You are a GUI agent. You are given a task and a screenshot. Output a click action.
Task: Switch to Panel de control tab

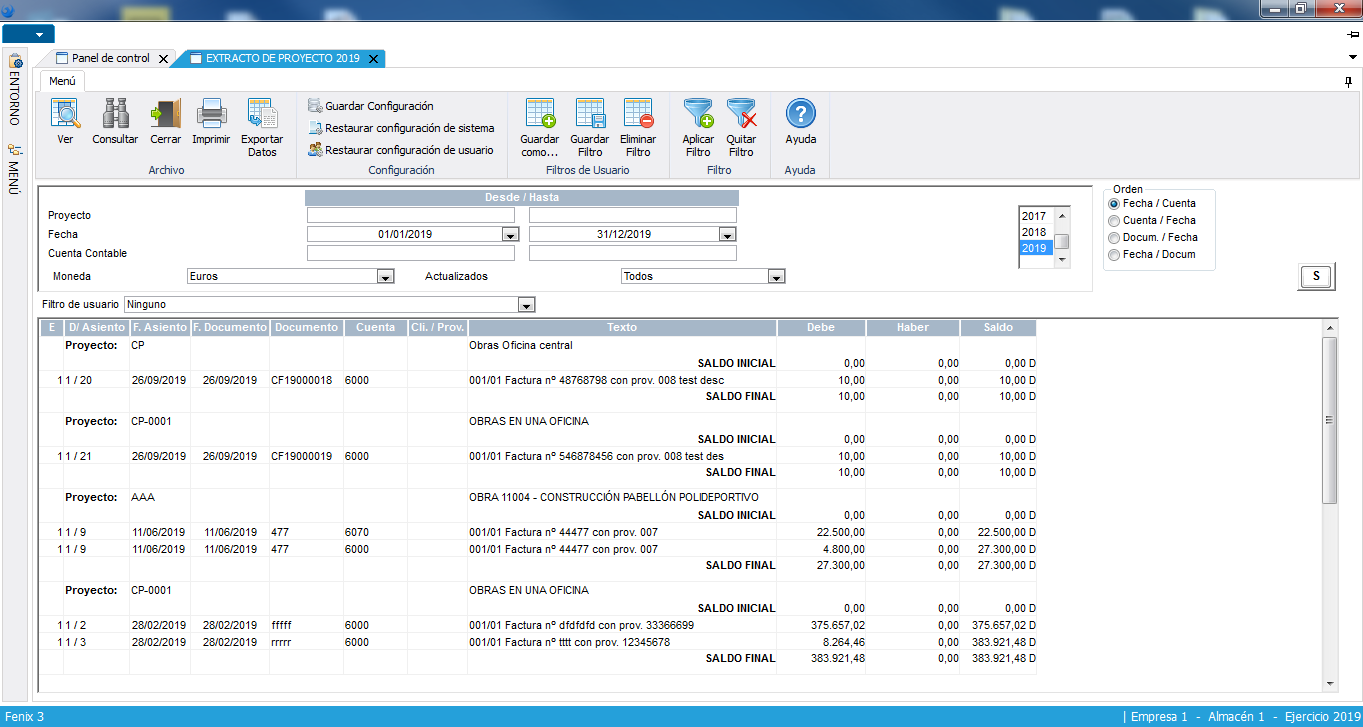click(110, 59)
